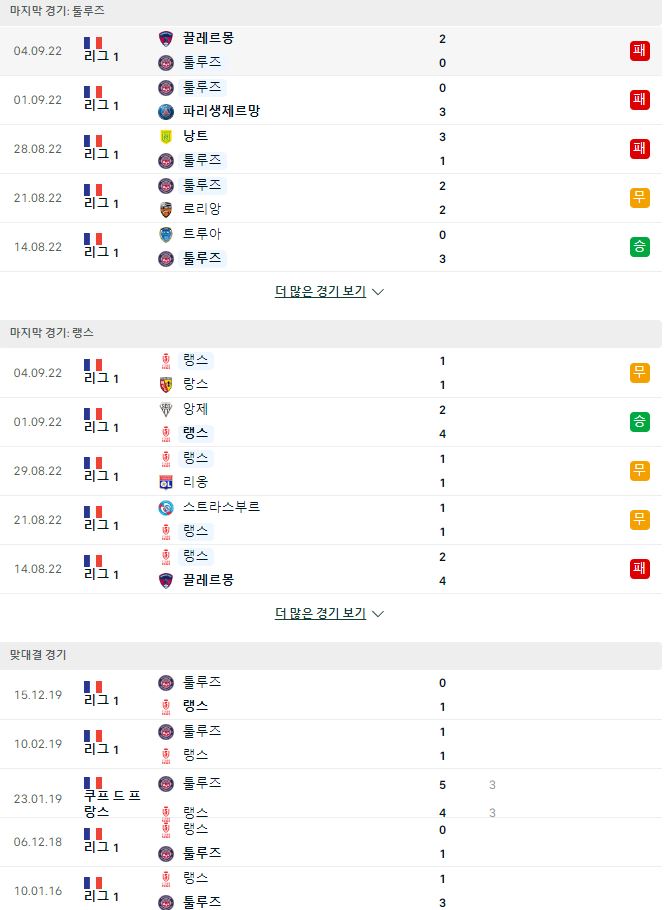664x910 pixels.
Task: Click the Paris Saint-Germain club crest
Action: click(166, 111)
